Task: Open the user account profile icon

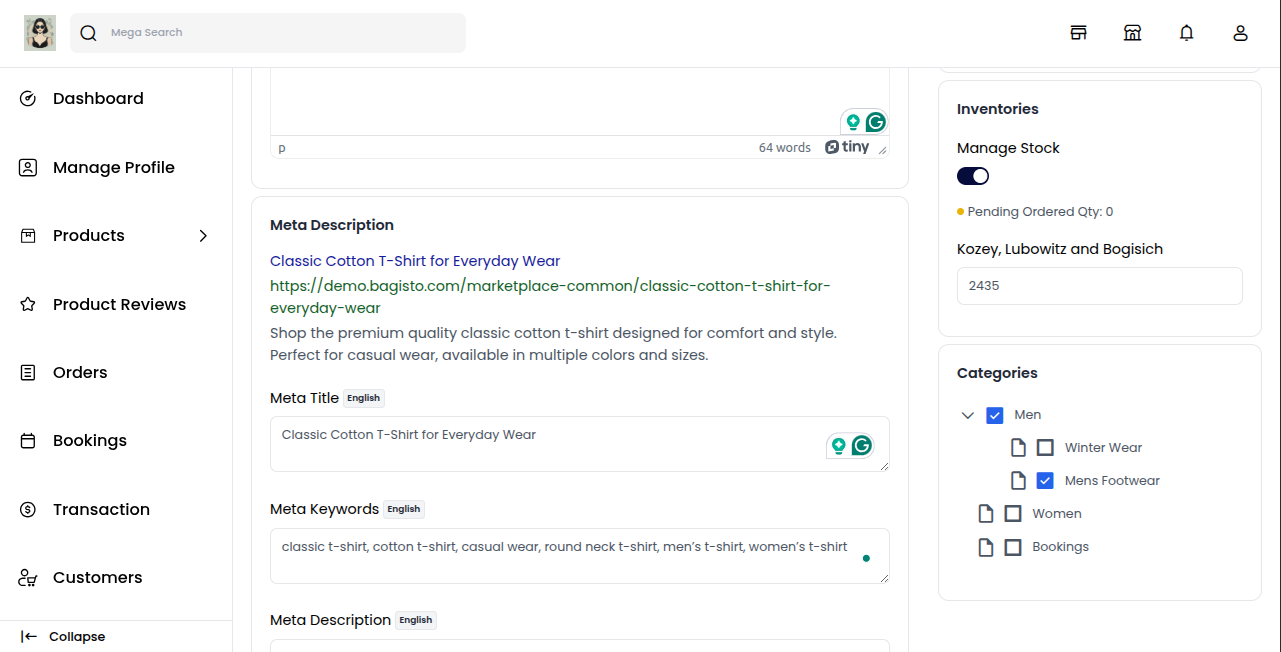Action: click(x=1240, y=33)
